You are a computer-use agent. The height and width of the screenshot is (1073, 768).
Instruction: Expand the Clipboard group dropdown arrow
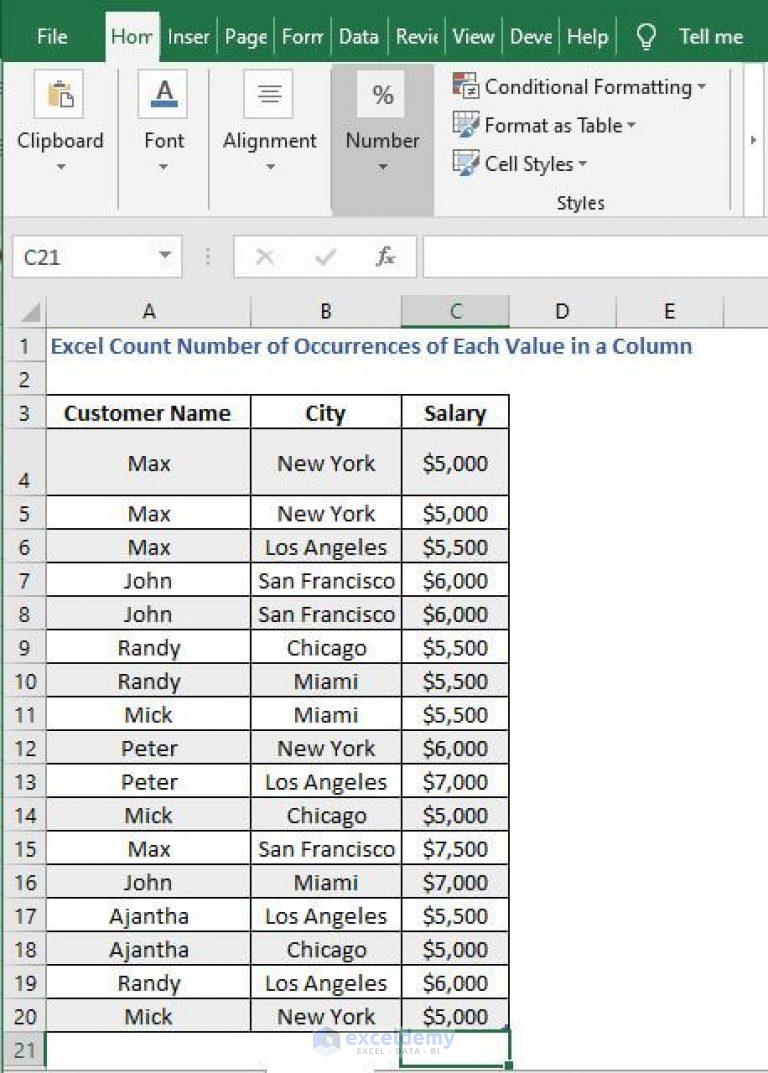coord(60,167)
